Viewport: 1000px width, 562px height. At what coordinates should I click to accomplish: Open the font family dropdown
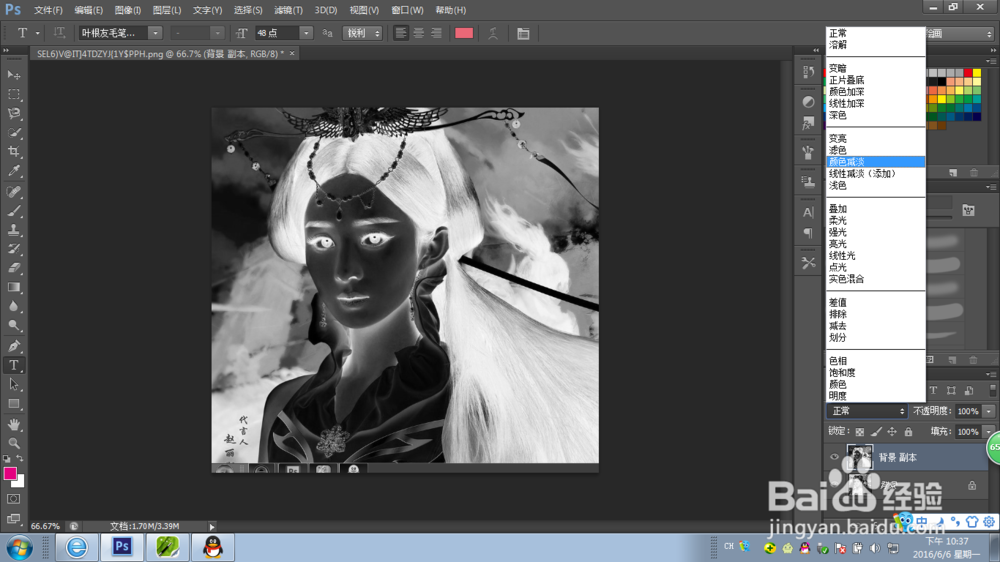pos(155,33)
